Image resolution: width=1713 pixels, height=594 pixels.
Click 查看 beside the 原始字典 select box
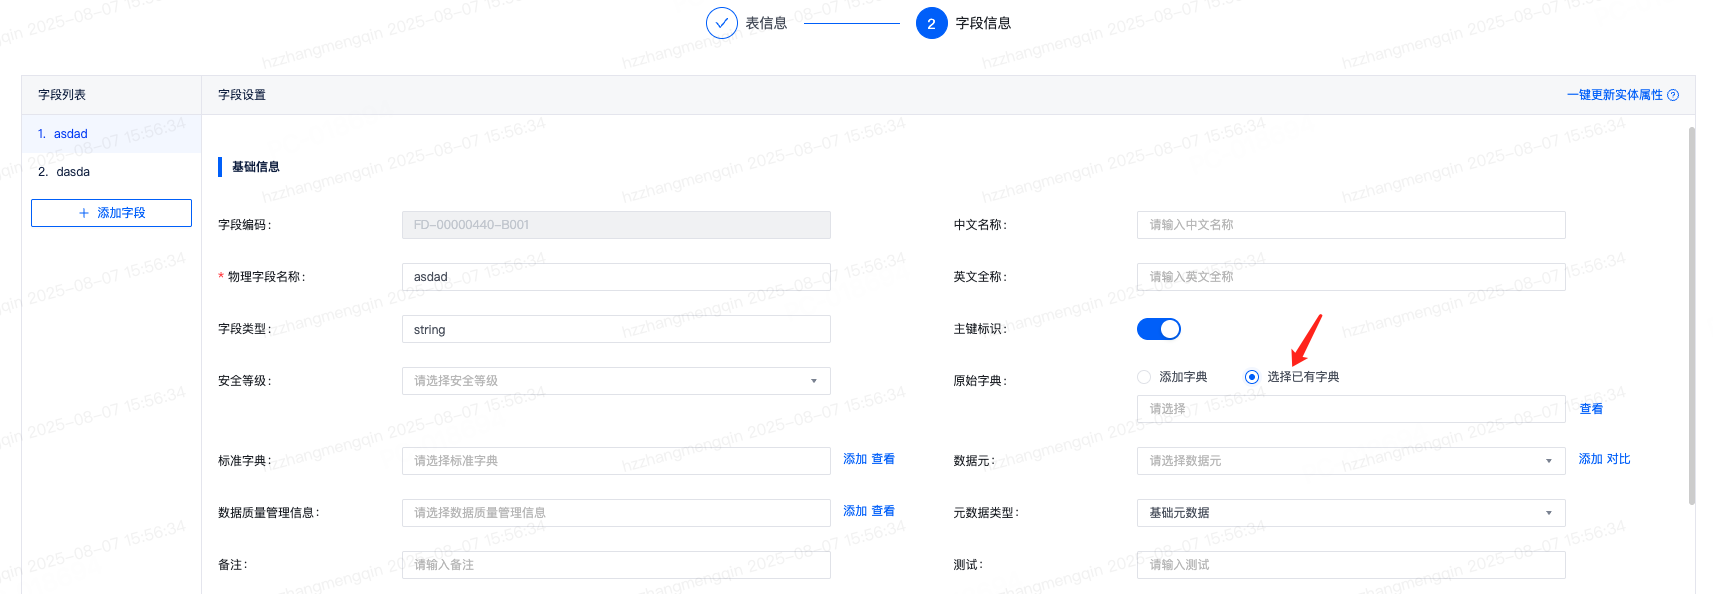(x=1591, y=409)
